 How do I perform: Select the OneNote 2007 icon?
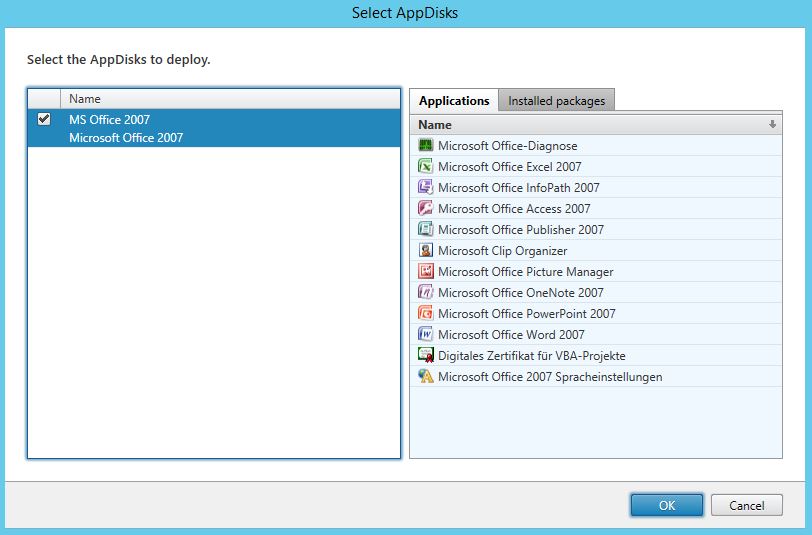425,293
